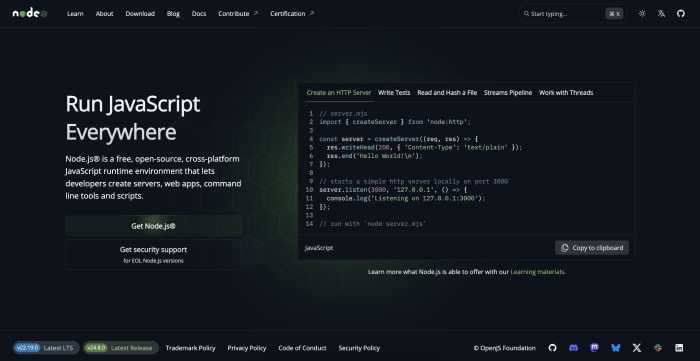This screenshot has height=361, width=700.
Task: Click the res.writeHead code line
Action: 424,147
